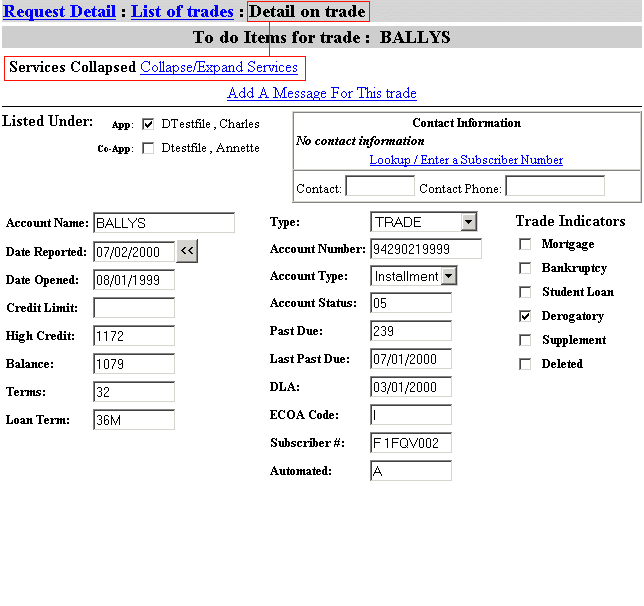Click the Contact Phone input field

(555, 186)
